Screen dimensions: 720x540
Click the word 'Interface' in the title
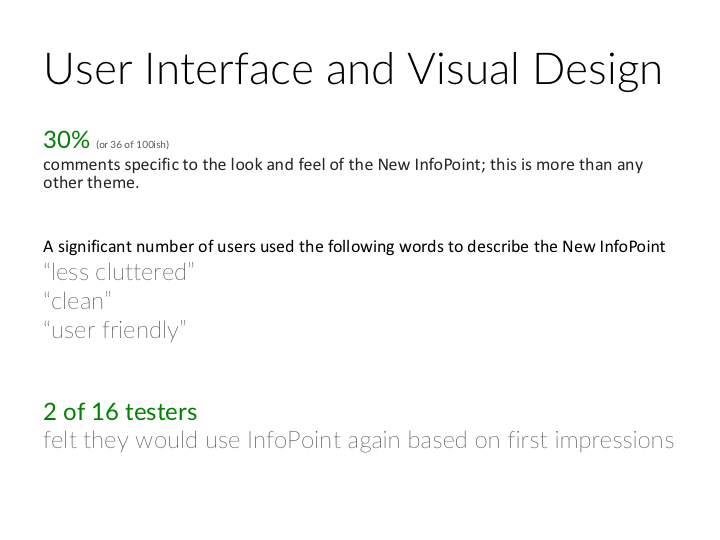[x=230, y=70]
